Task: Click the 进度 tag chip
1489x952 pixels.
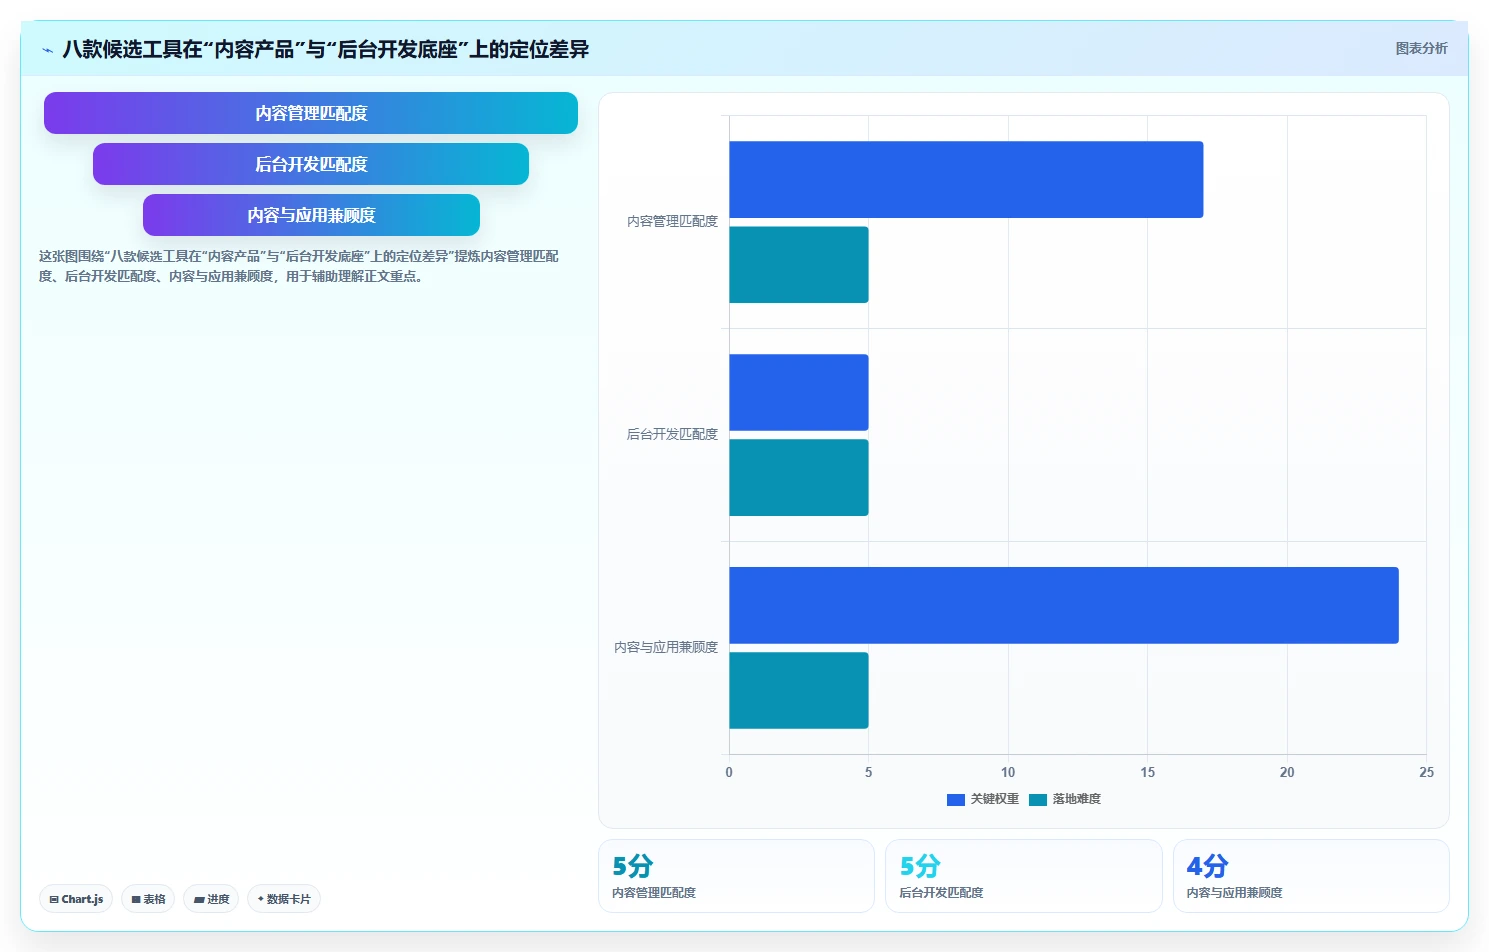Action: point(211,899)
